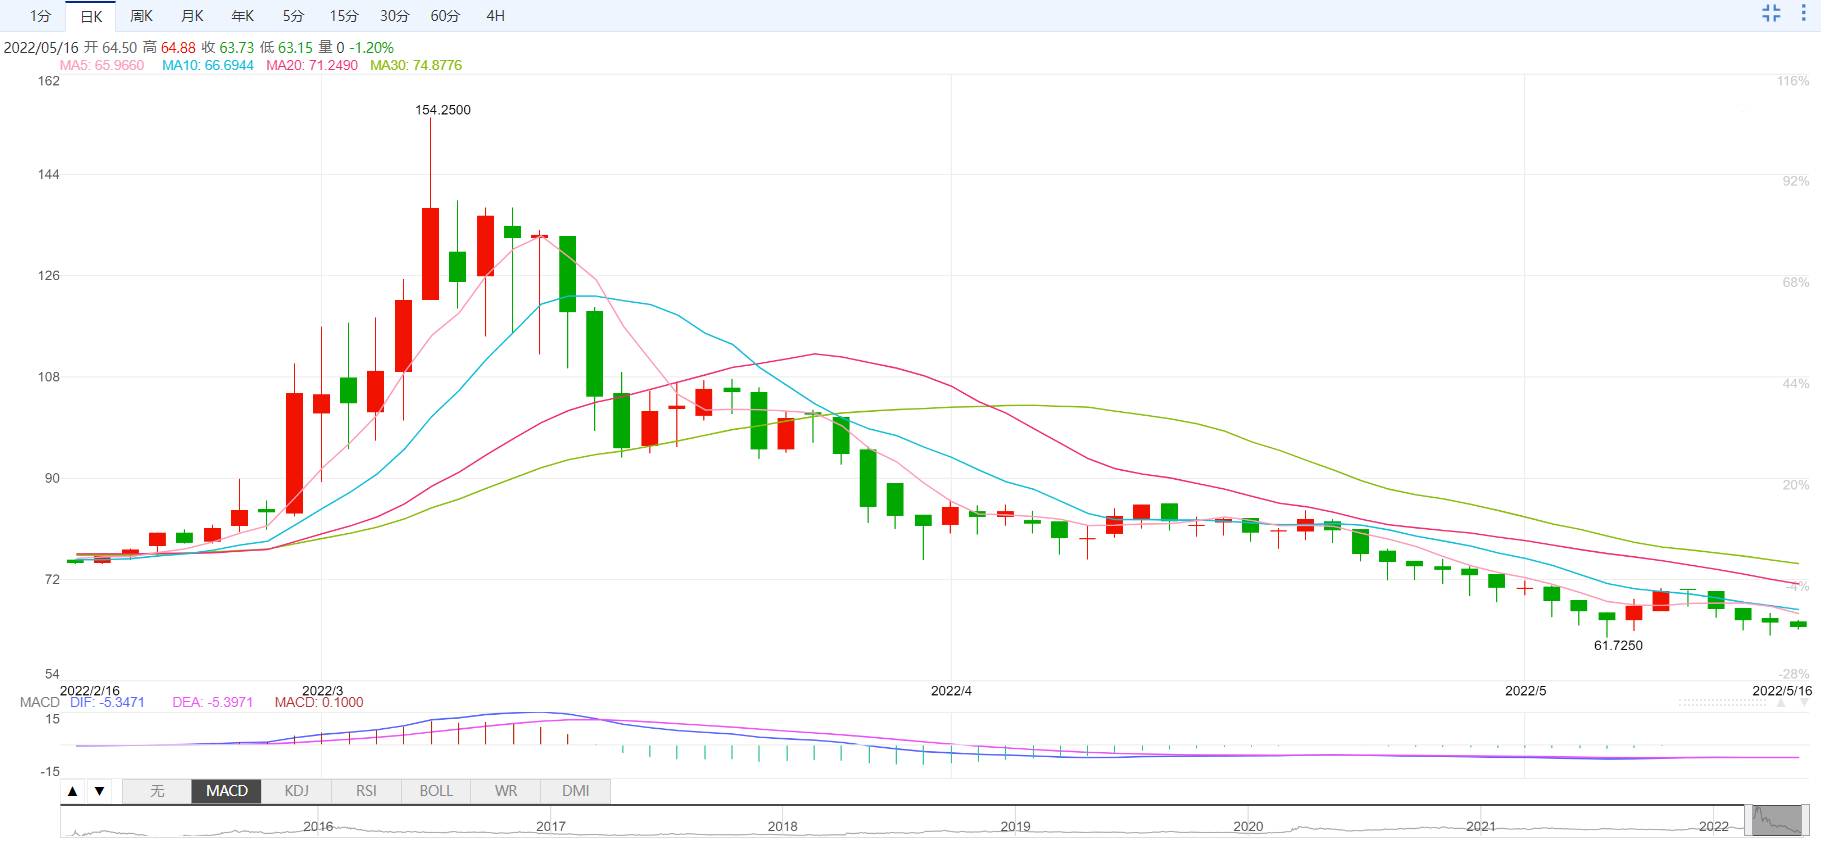Select the 60分 period tab
1821x859 pixels.
coord(445,16)
